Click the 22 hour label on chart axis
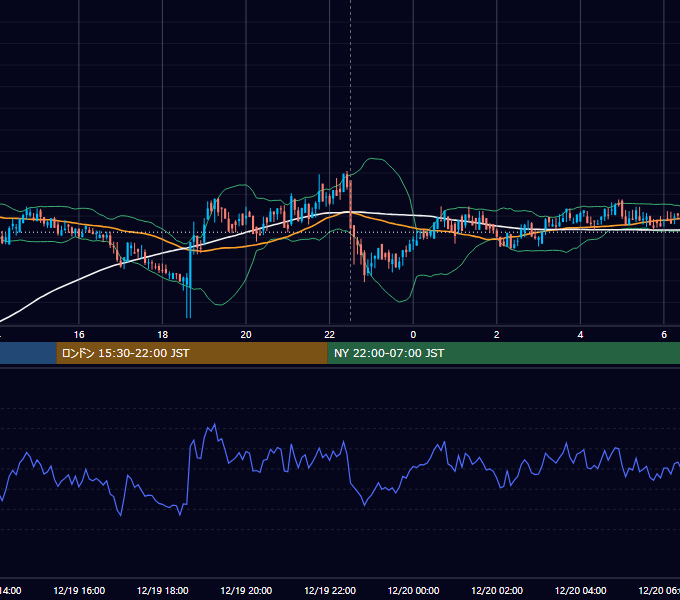This screenshot has width=680, height=600. [x=330, y=335]
